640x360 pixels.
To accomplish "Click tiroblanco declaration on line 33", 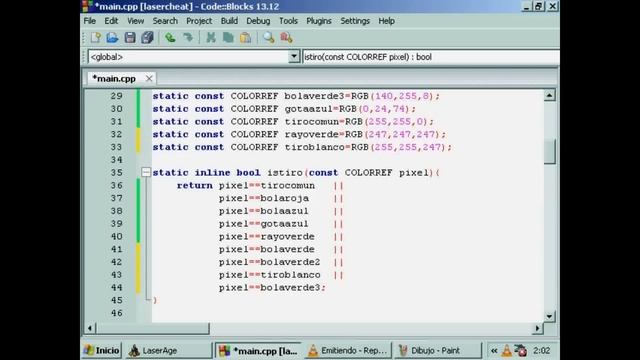I will point(314,147).
